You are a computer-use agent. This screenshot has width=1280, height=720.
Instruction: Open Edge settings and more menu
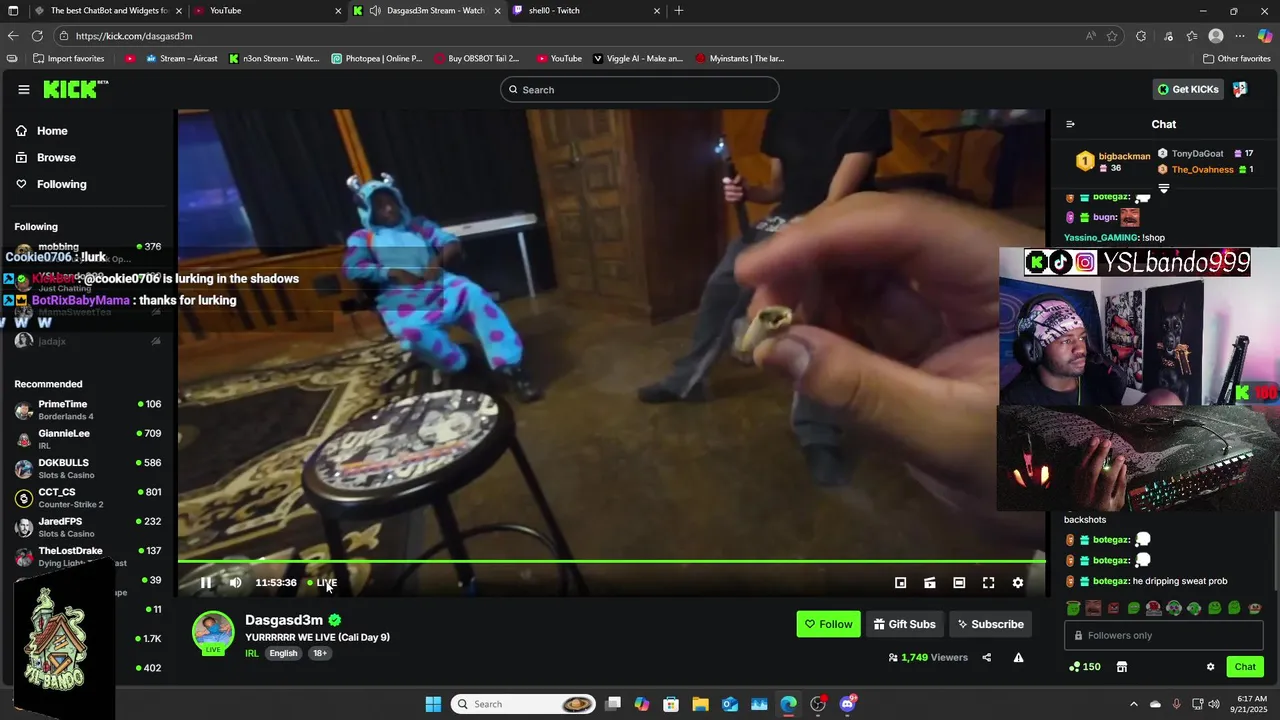point(1240,36)
